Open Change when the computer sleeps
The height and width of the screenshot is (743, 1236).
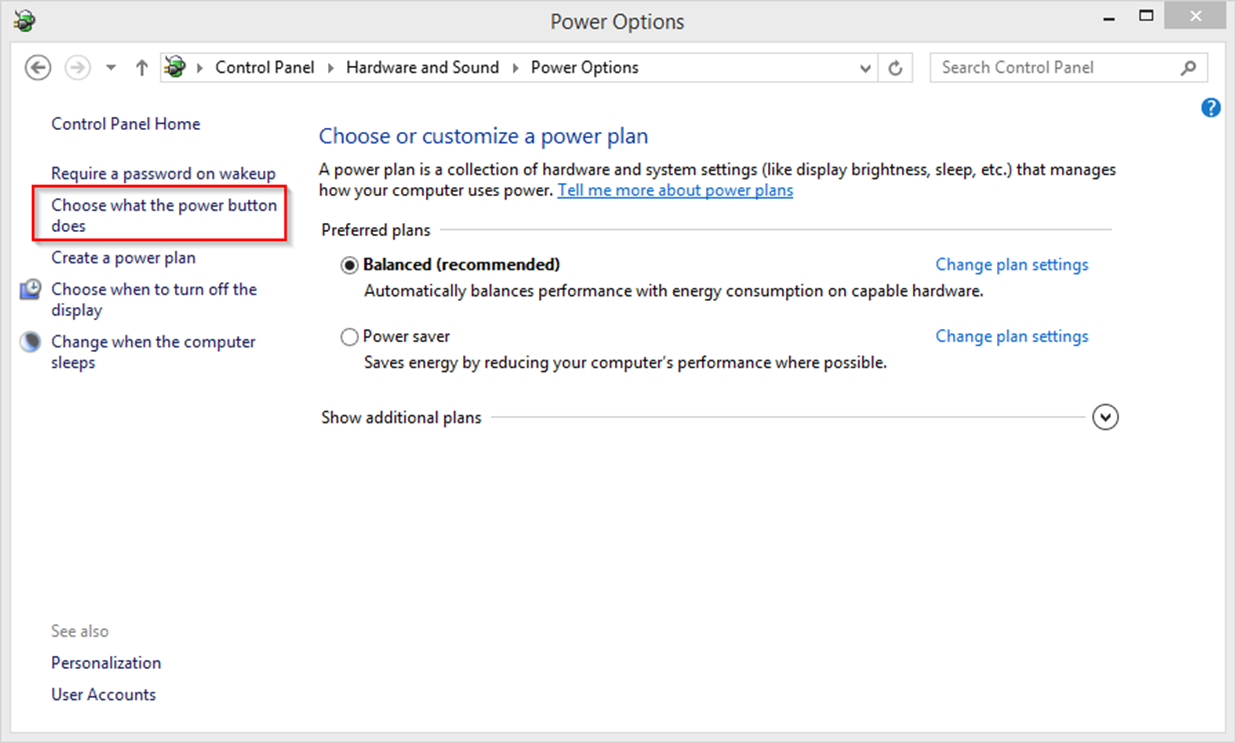[x=153, y=352]
